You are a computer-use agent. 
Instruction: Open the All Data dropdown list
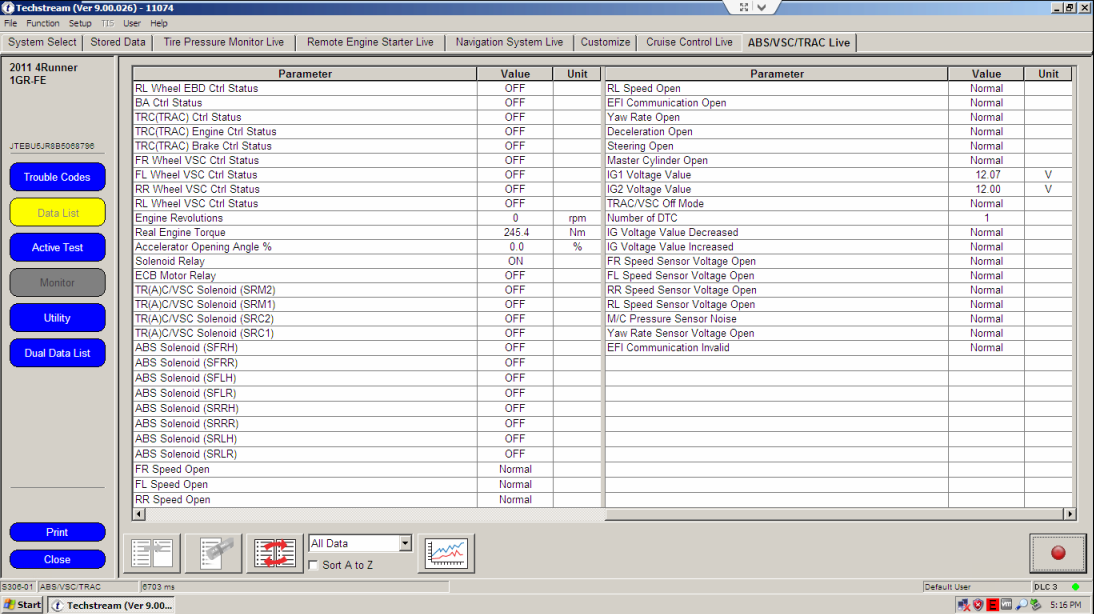pos(405,543)
